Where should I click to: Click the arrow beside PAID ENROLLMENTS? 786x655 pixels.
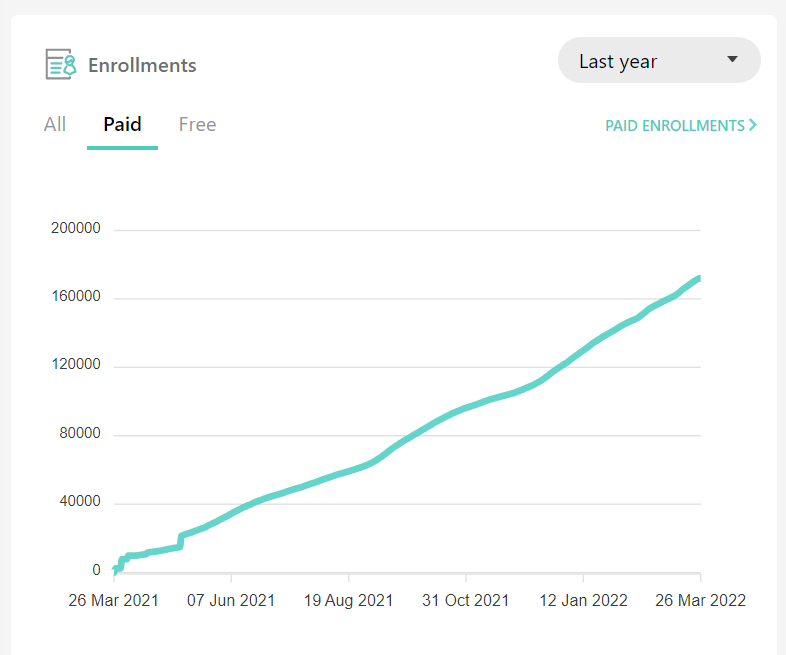(x=752, y=126)
